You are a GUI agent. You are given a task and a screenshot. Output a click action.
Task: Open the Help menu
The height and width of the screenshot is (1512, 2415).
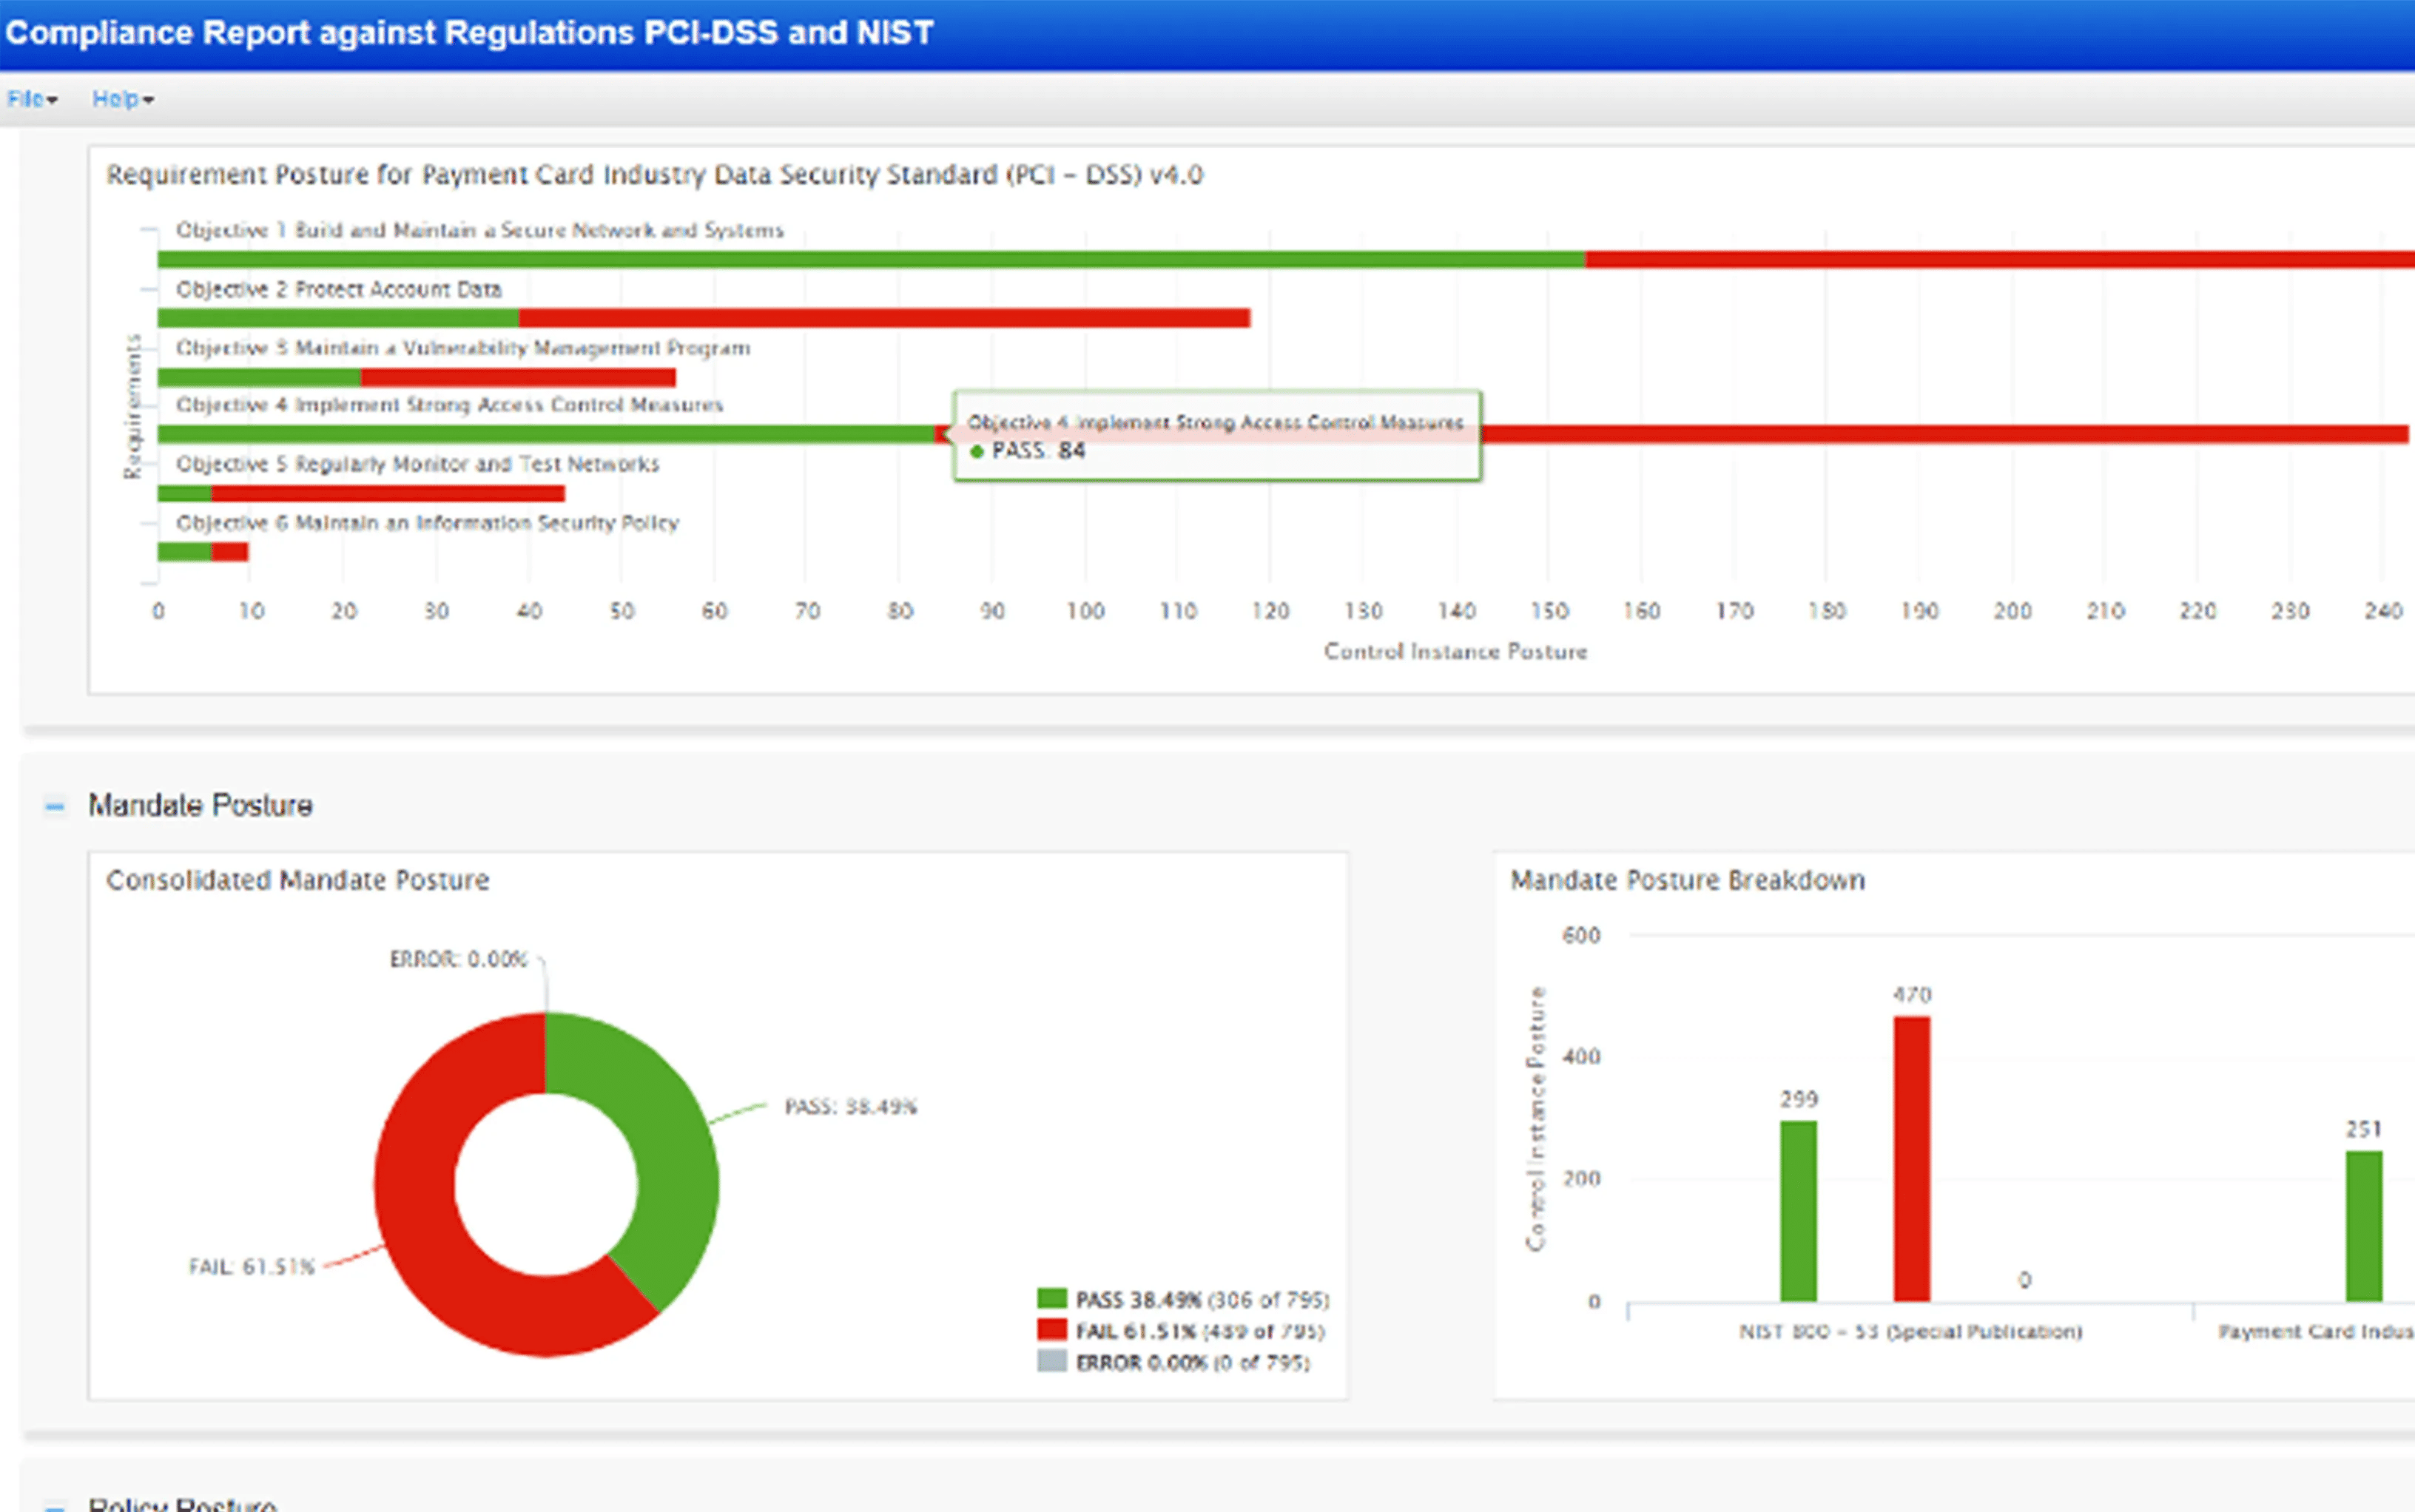tap(115, 99)
